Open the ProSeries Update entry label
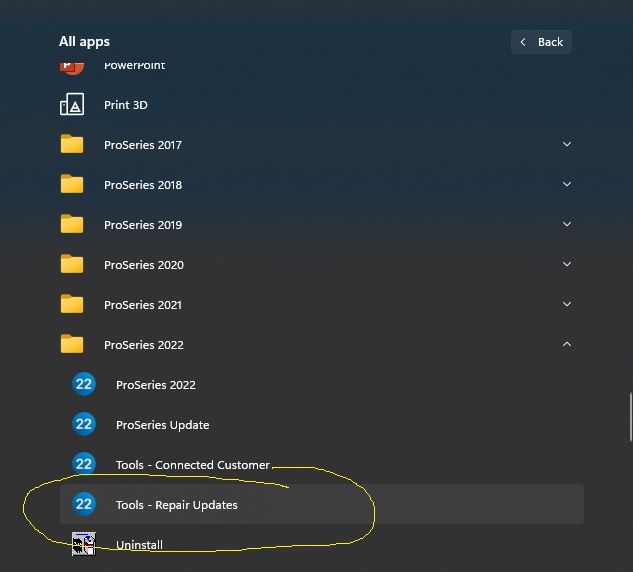The width and height of the screenshot is (633, 572). pyautogui.click(x=162, y=425)
